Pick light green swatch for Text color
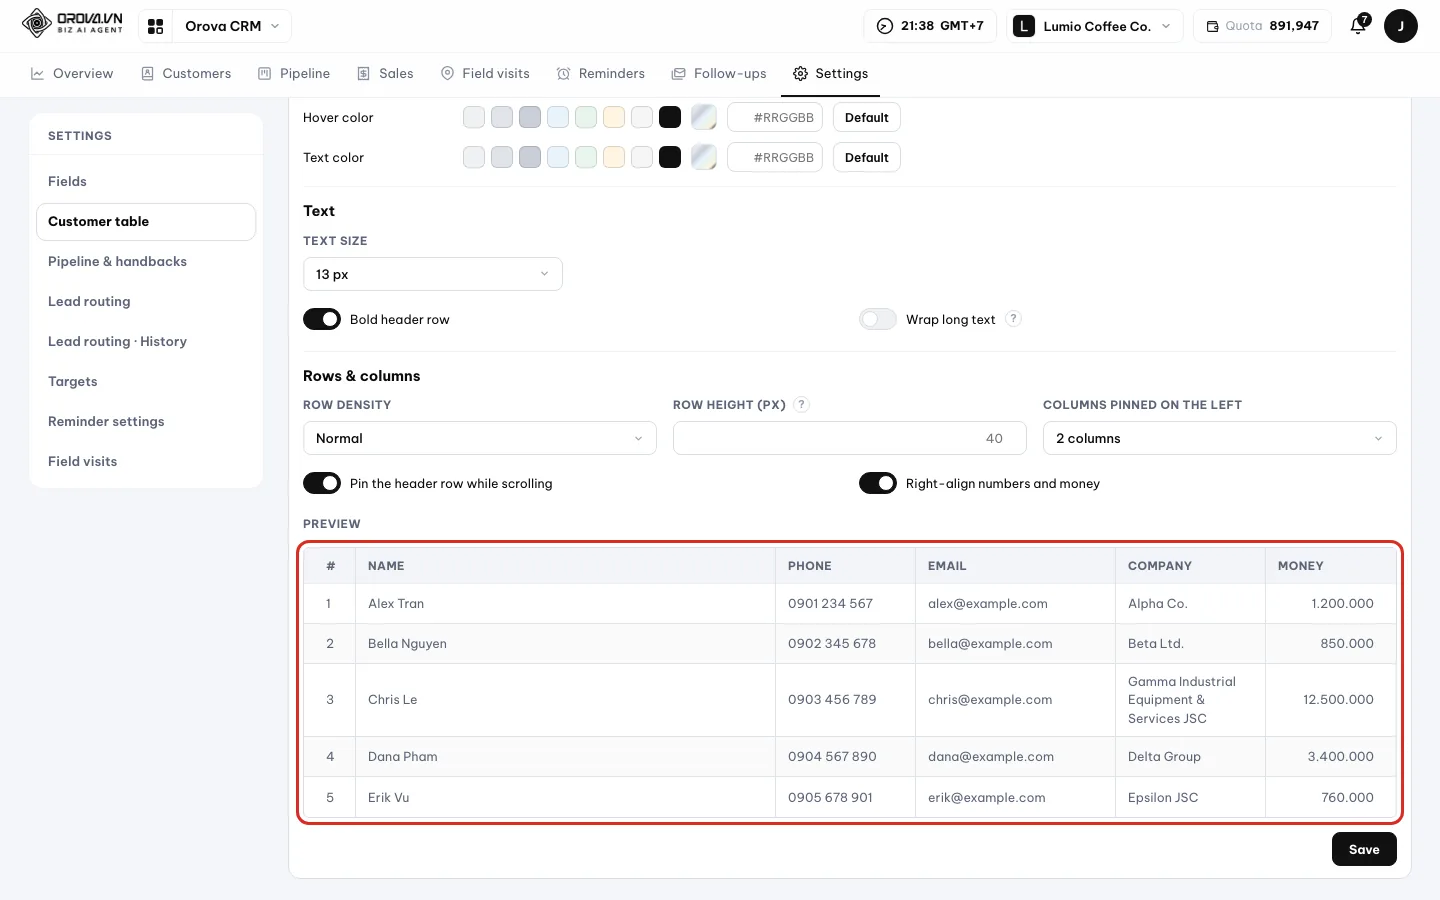Screen dimensions: 1440x900 [x=586, y=157]
